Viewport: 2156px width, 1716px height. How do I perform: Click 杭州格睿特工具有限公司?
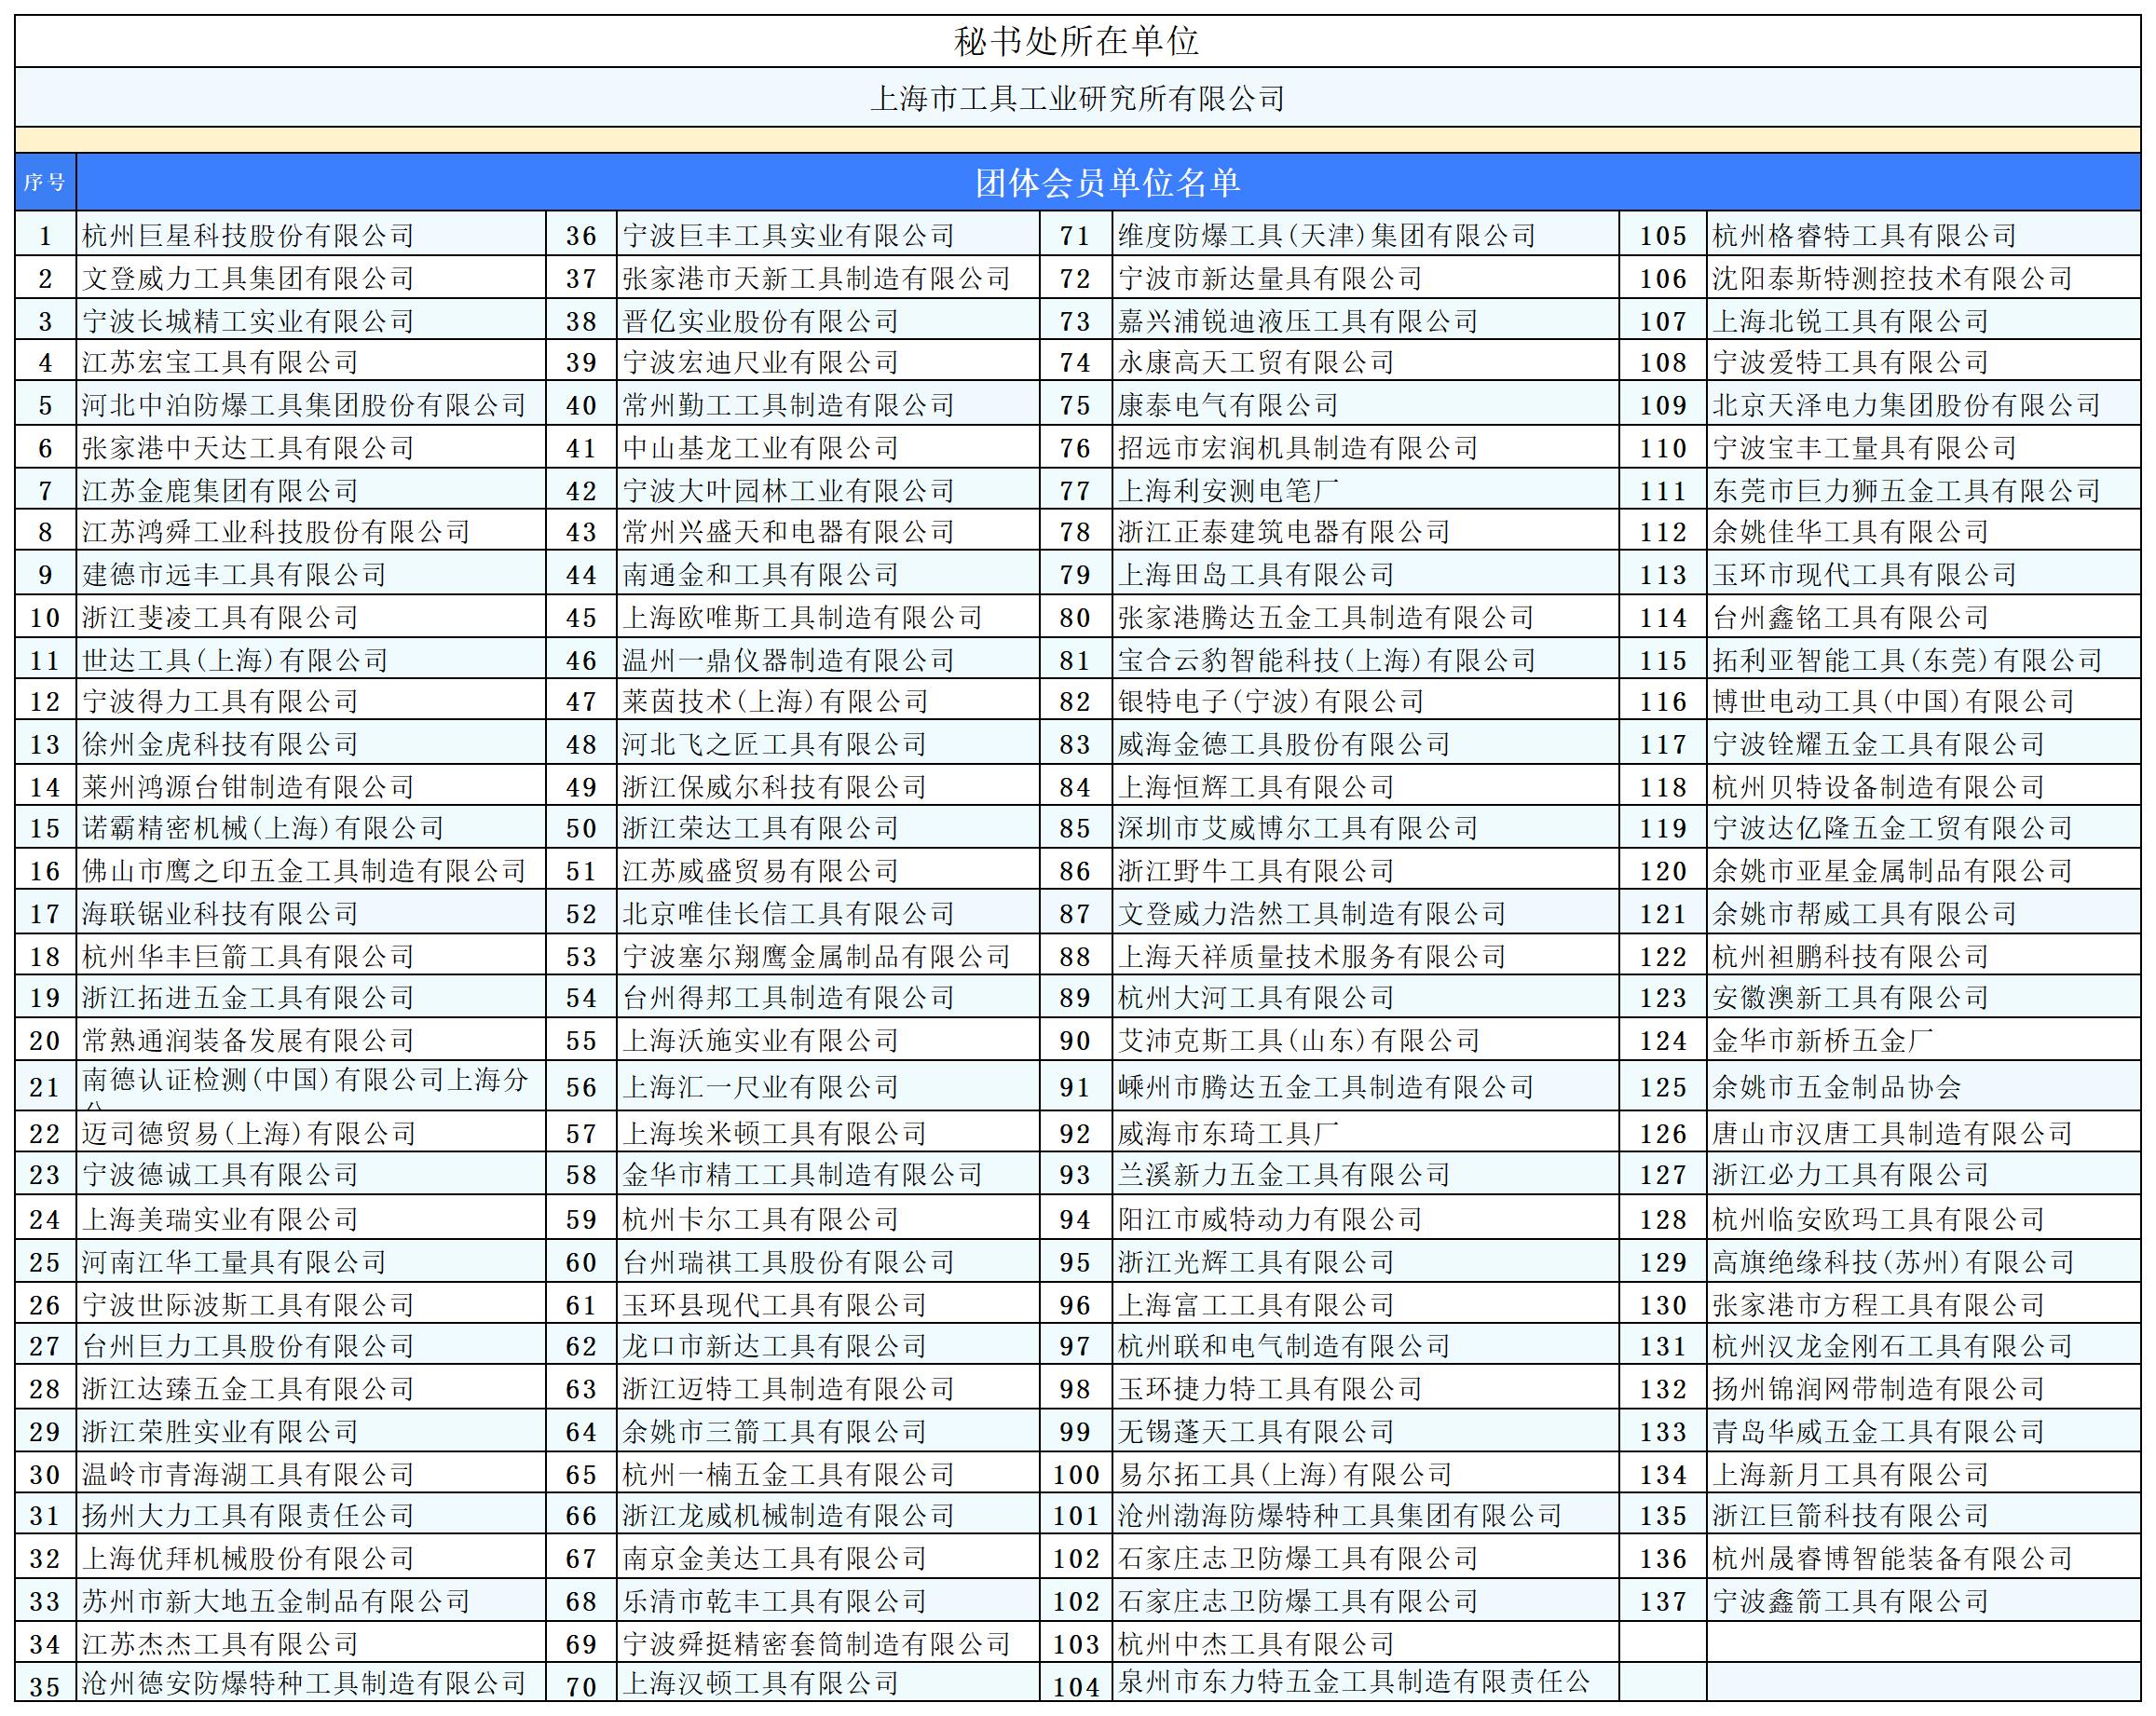pos(1865,236)
